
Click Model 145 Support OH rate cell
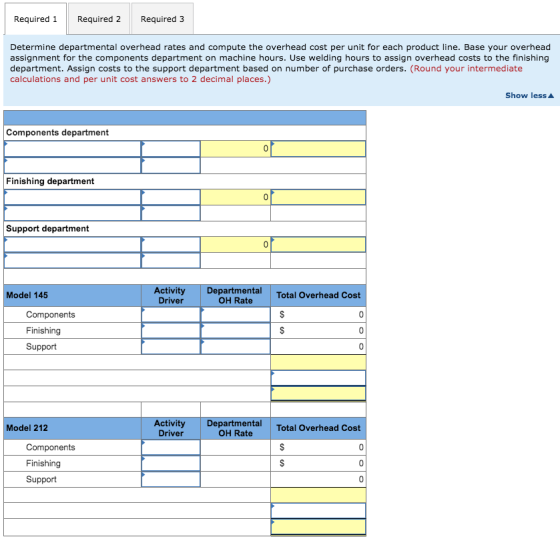(235, 346)
